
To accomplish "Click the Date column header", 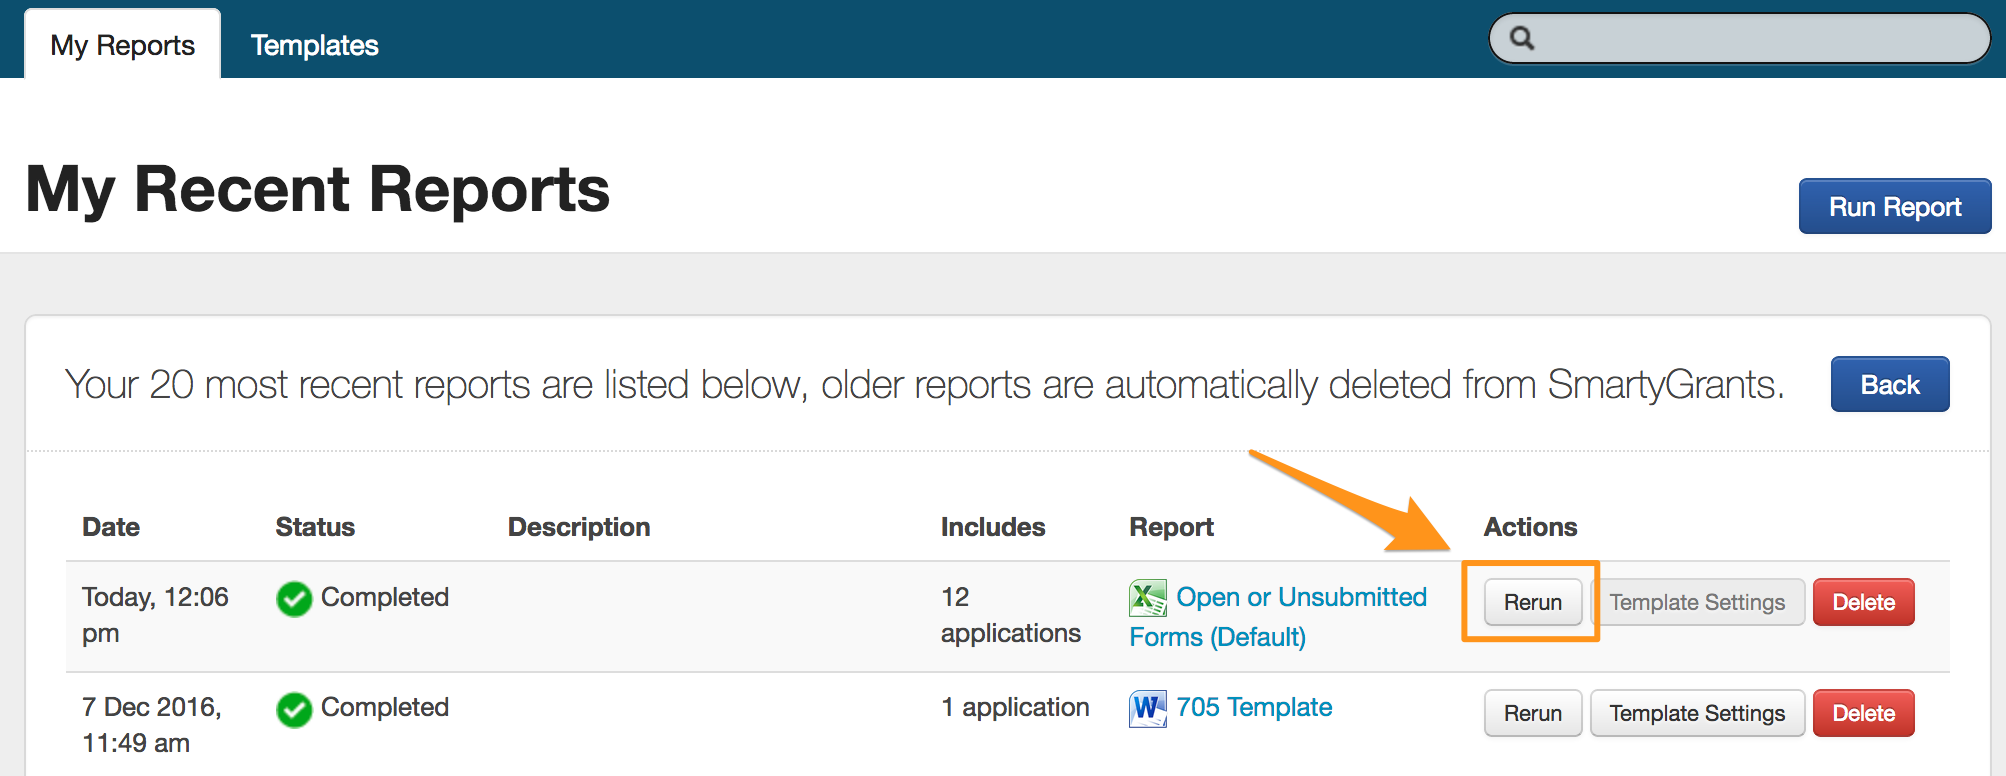I will click(x=111, y=527).
